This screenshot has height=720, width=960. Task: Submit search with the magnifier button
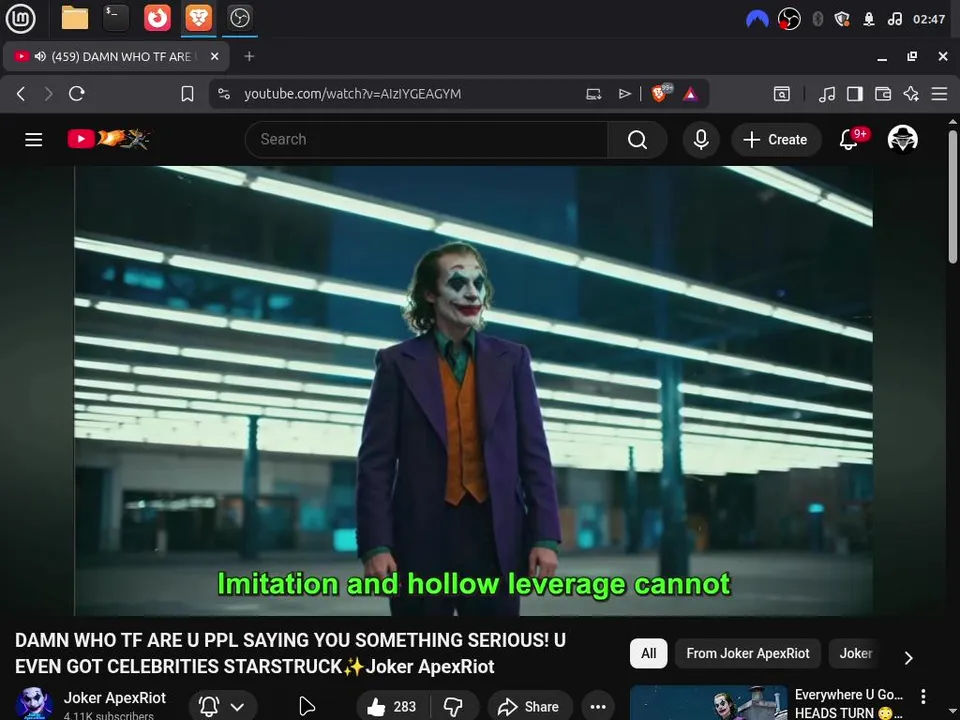tap(637, 140)
